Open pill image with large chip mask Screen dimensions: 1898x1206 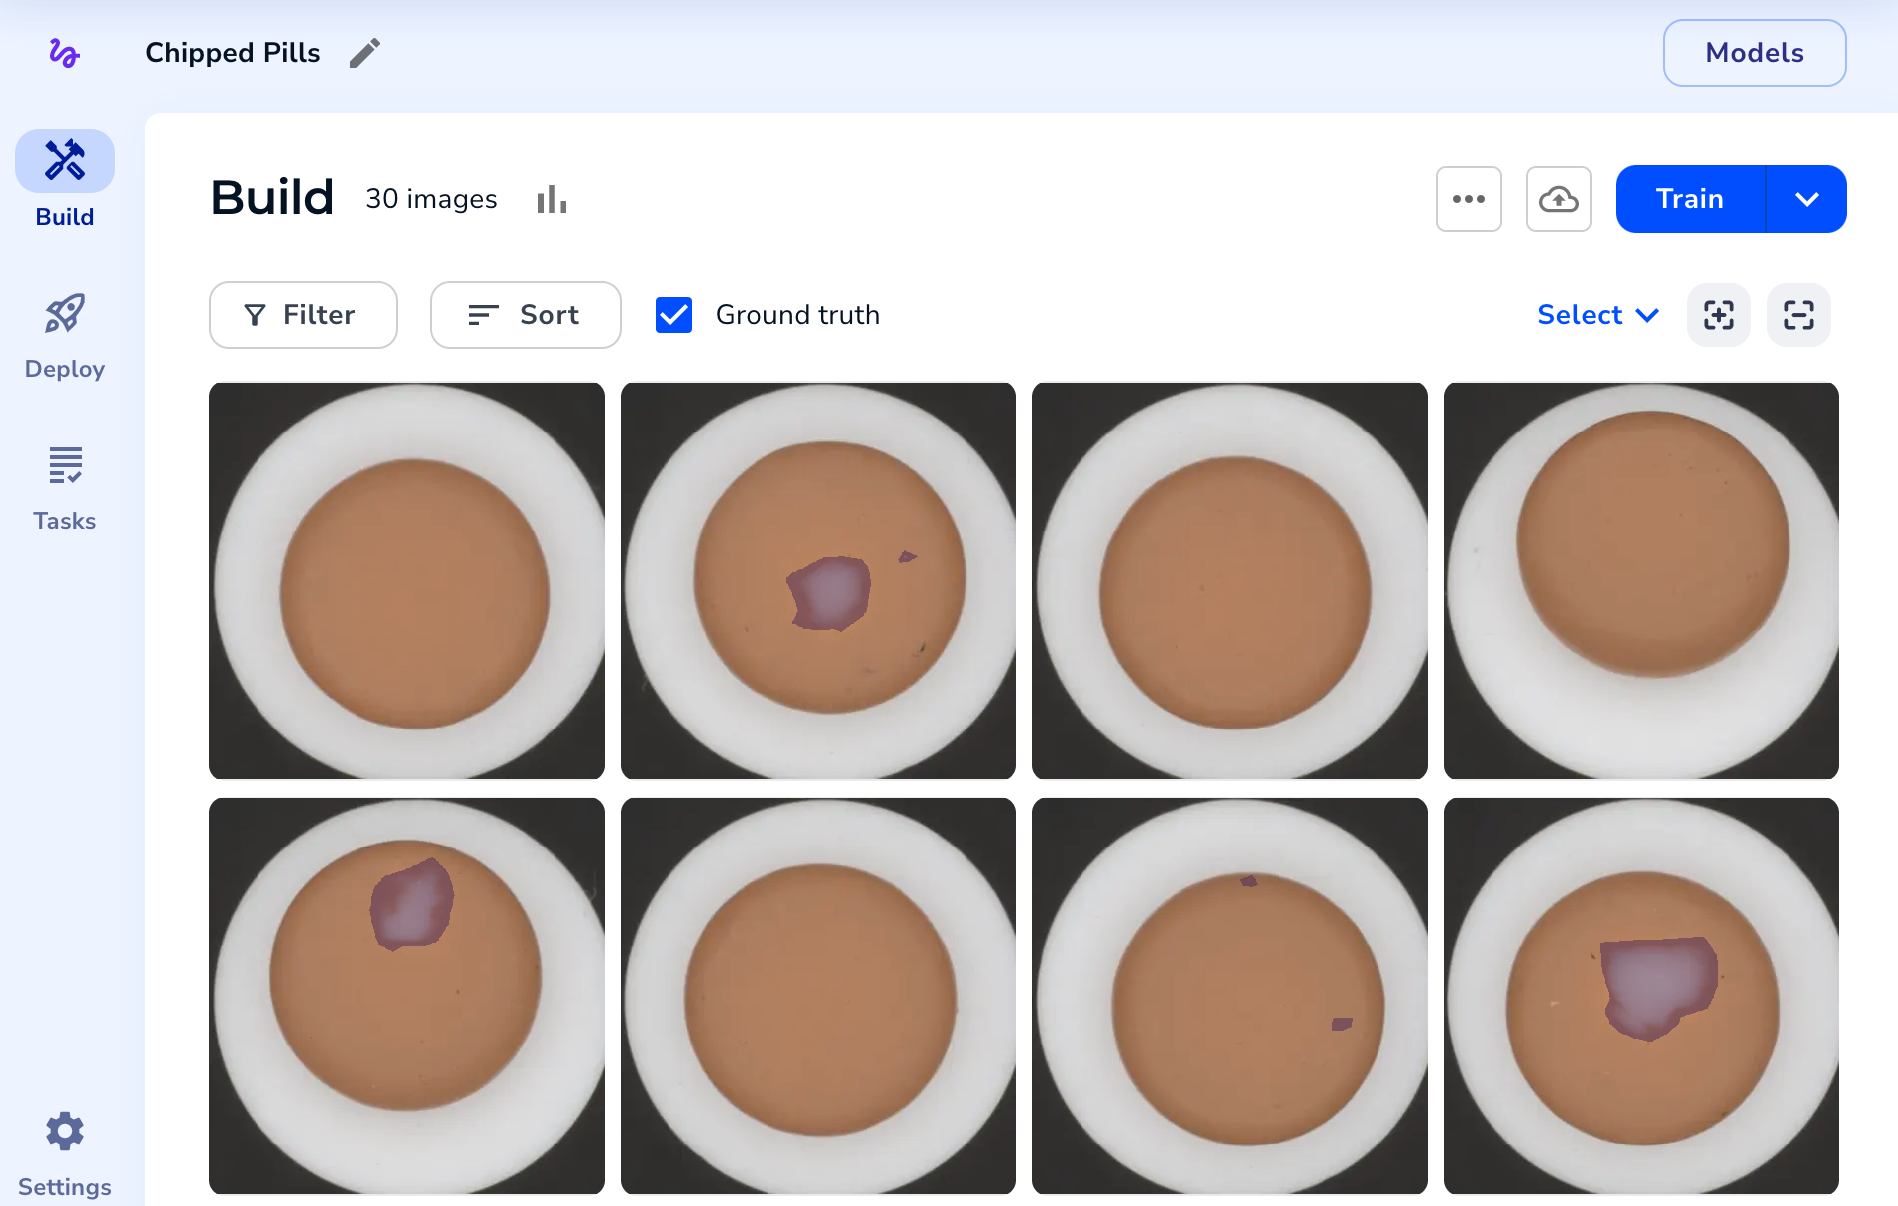pyautogui.click(x=1641, y=996)
